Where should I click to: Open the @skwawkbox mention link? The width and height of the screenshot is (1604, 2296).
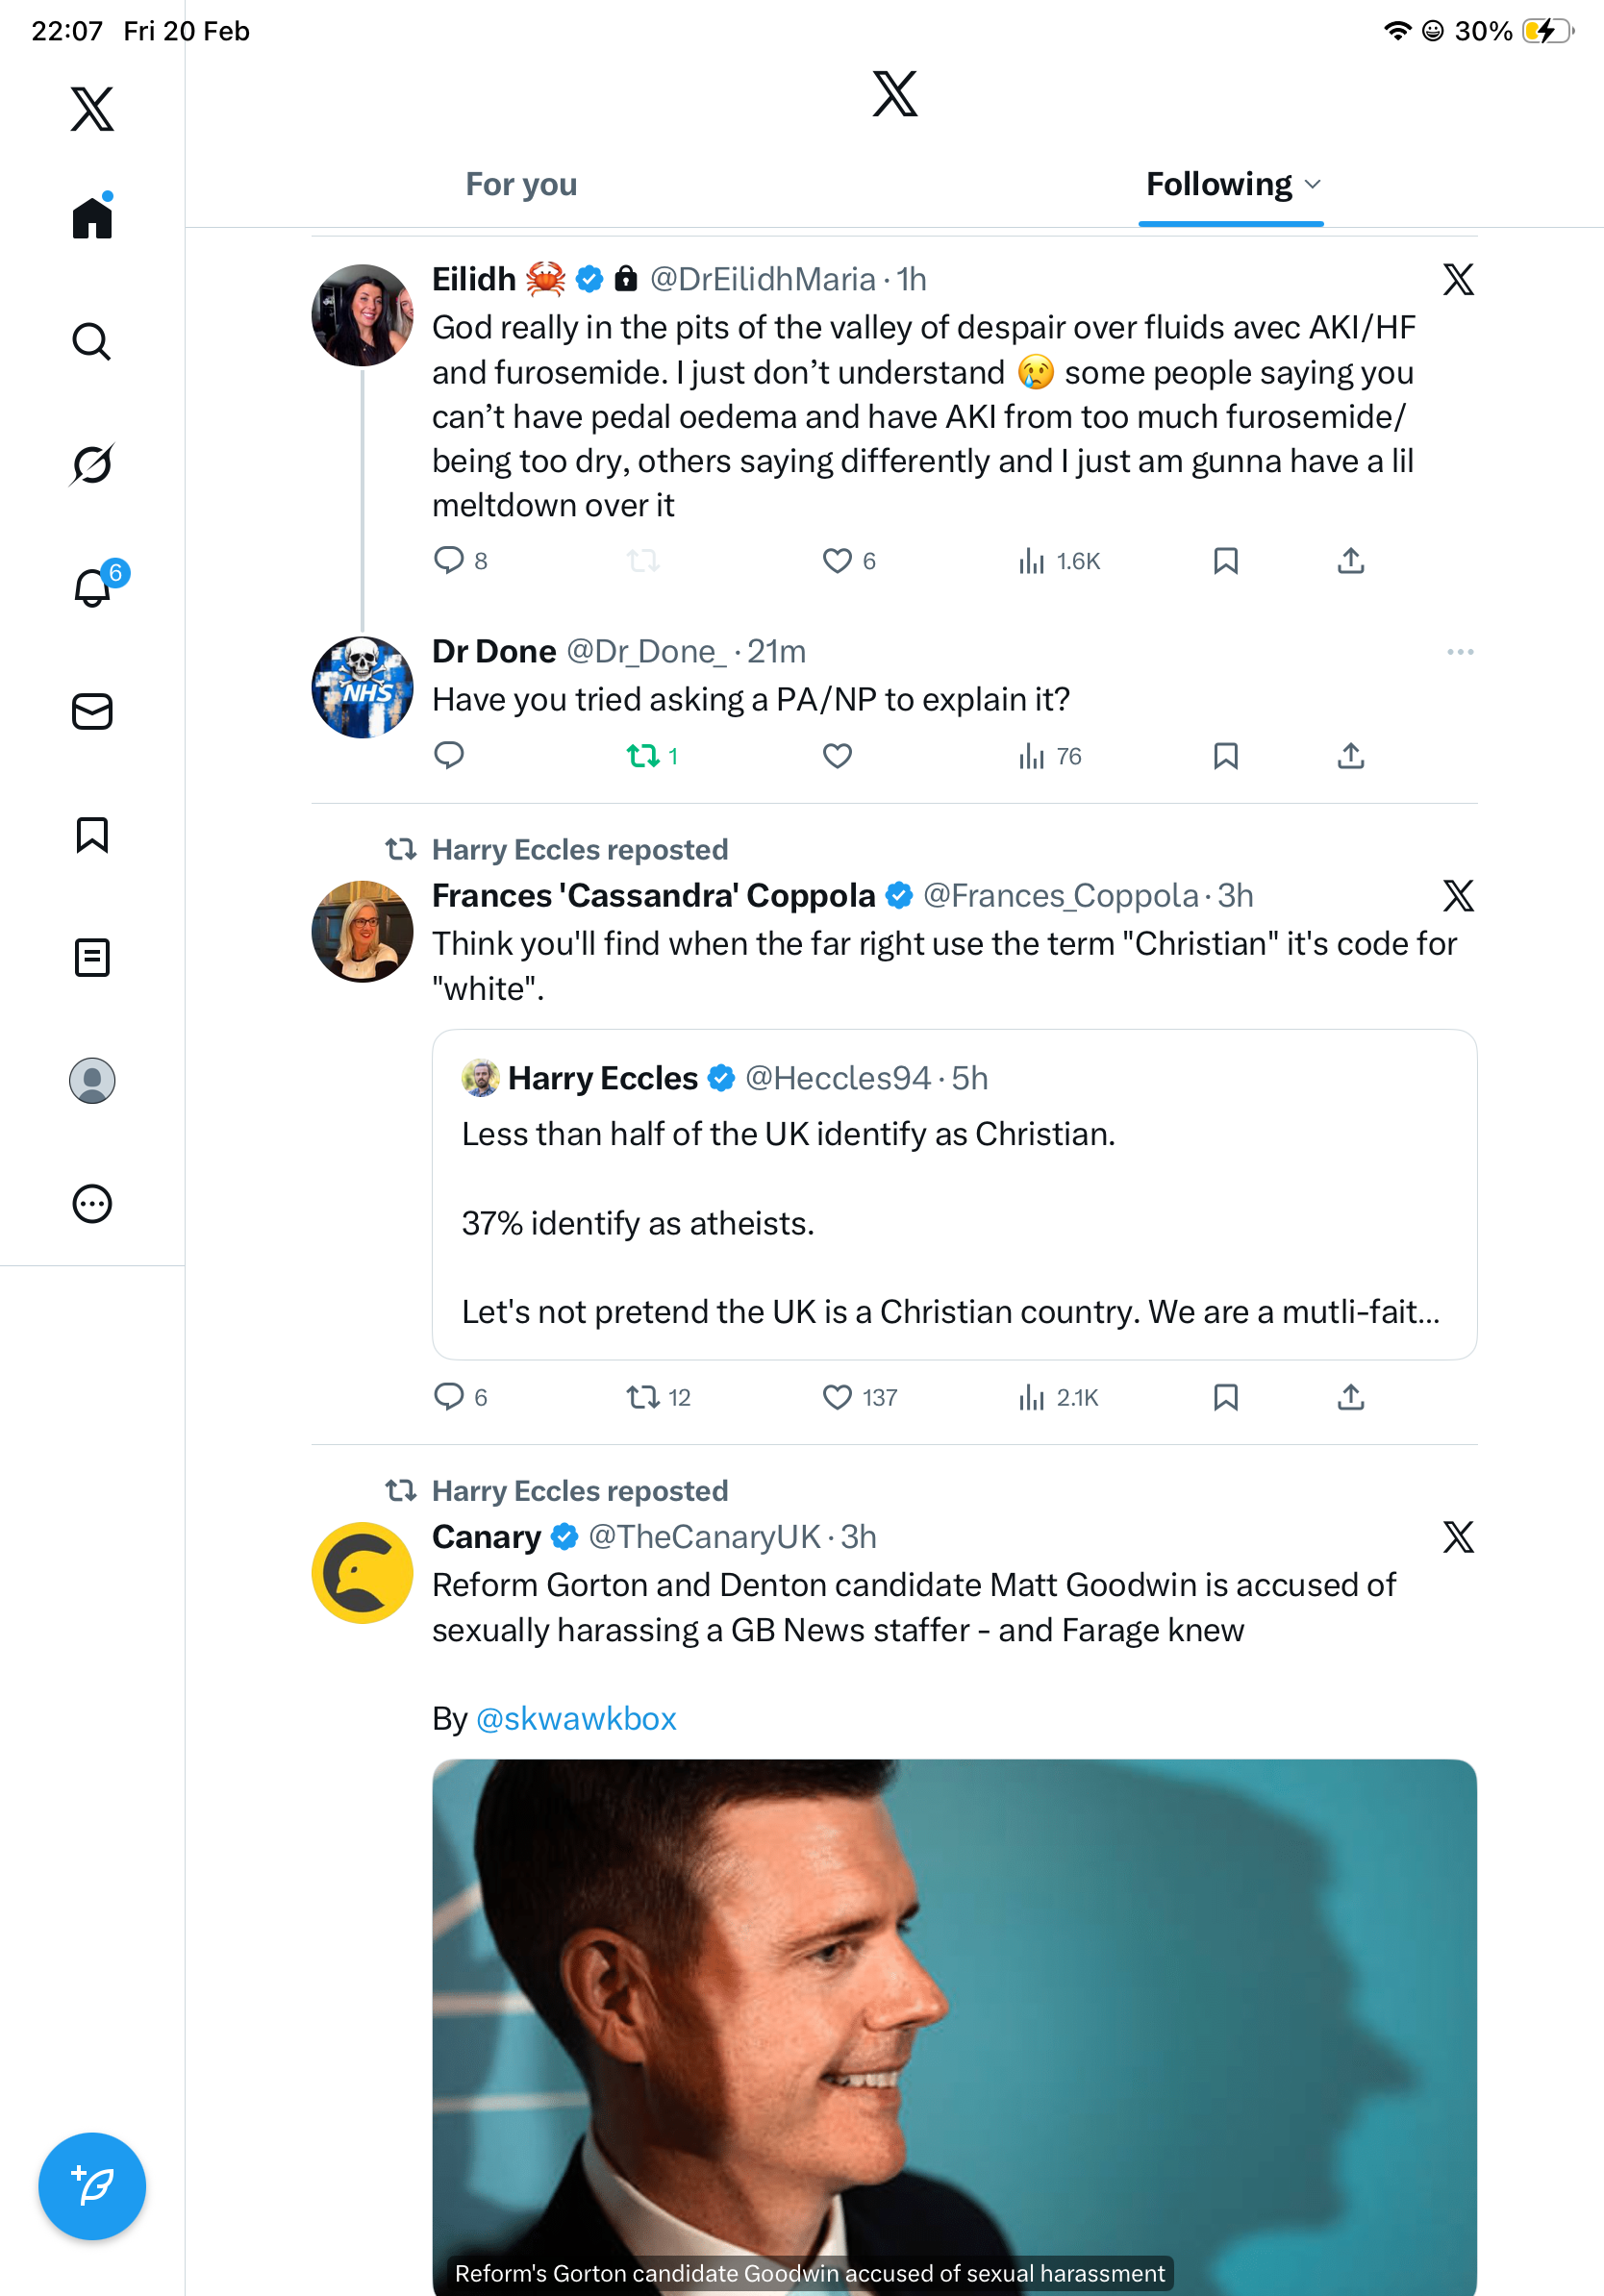(x=576, y=1719)
